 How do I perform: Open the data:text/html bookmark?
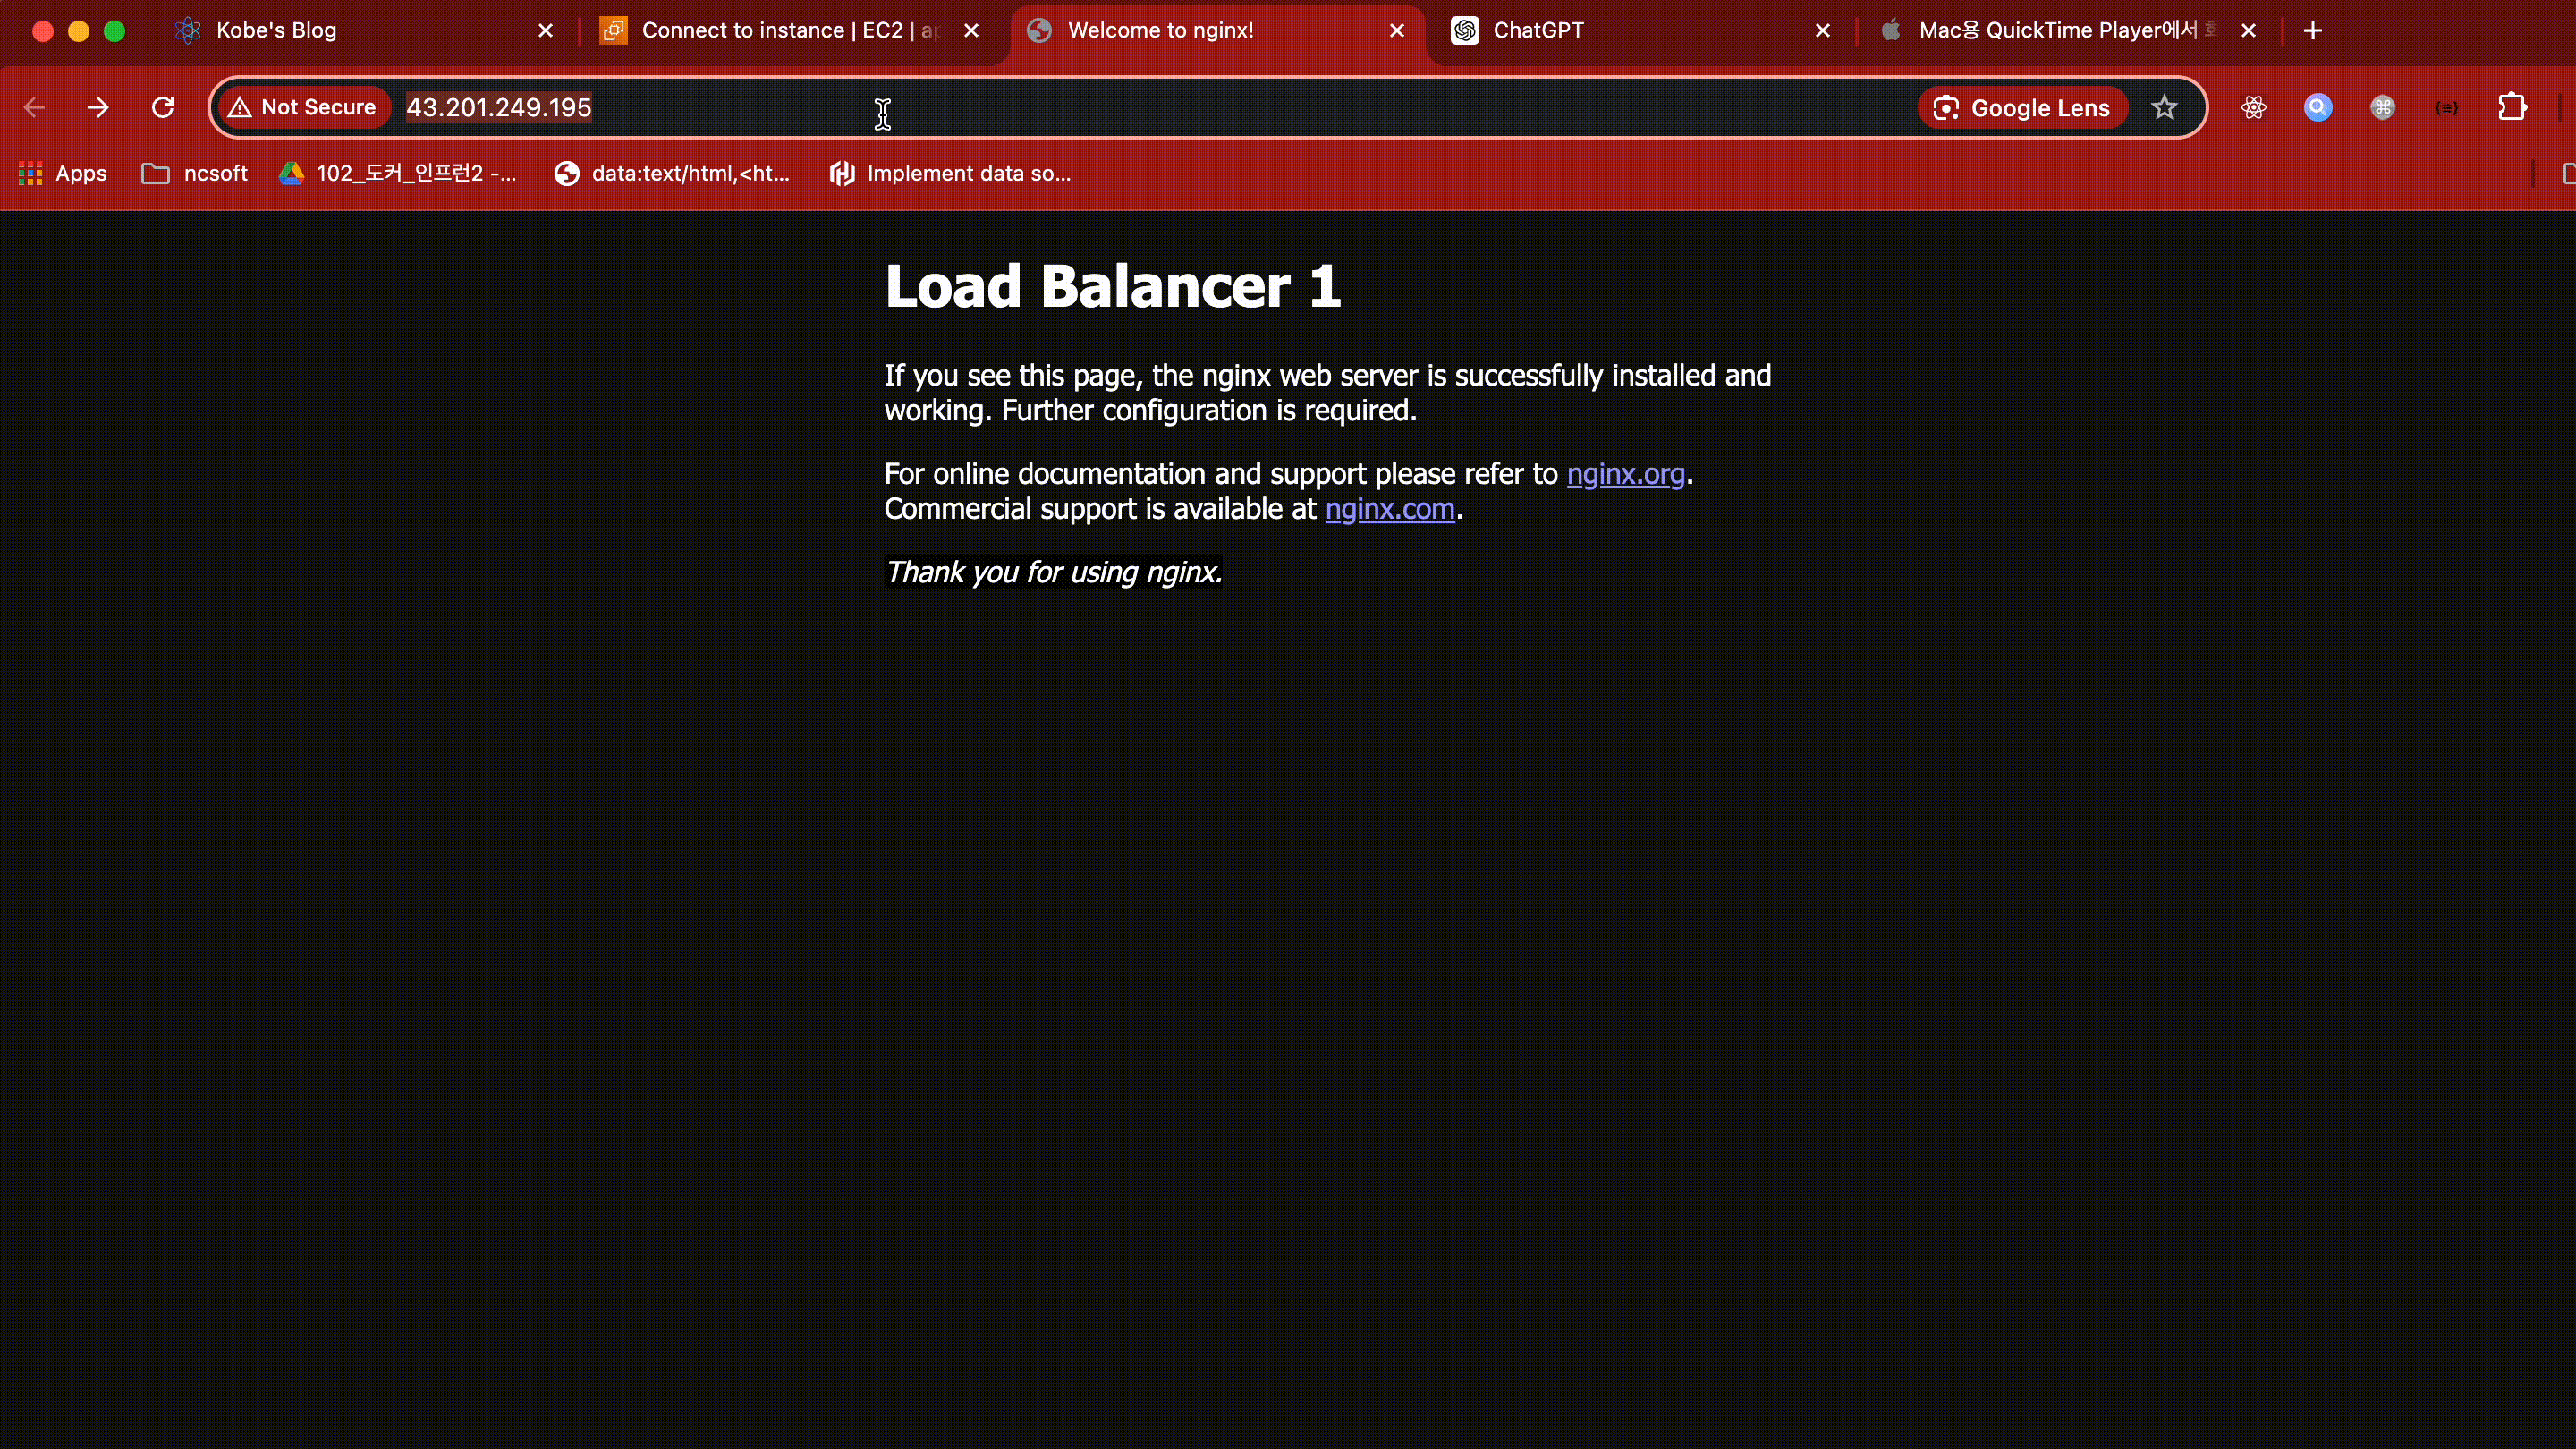click(672, 174)
